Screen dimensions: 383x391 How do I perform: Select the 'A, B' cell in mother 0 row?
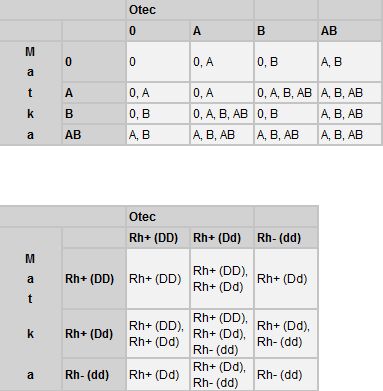click(x=350, y=62)
